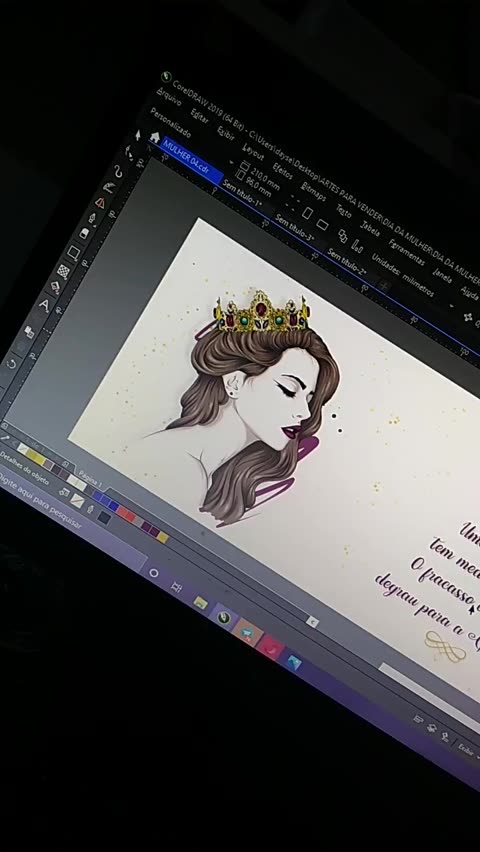Viewport: 480px width, 852px height.
Task: Edit the page height field 96,0 mm
Action: point(259,187)
